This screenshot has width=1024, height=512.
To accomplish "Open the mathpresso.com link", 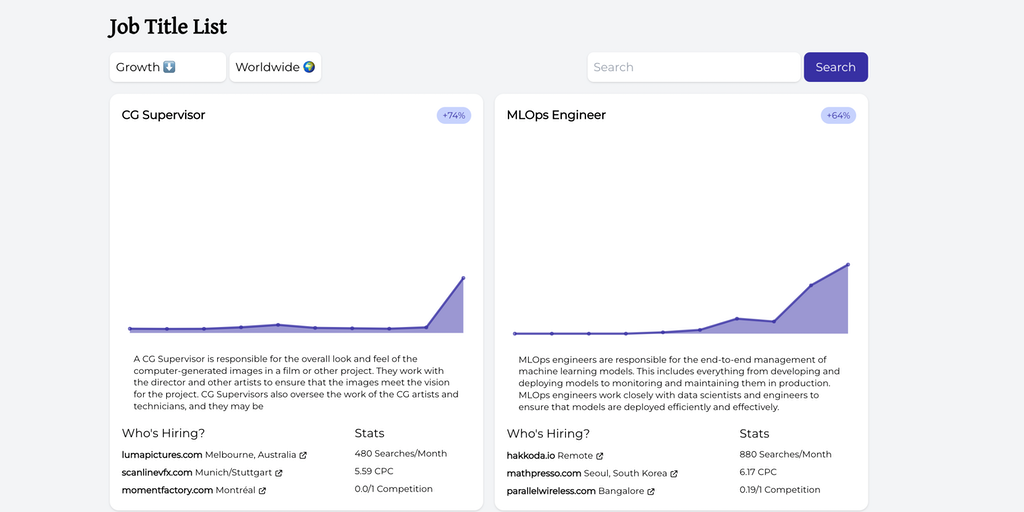I will (x=544, y=473).
